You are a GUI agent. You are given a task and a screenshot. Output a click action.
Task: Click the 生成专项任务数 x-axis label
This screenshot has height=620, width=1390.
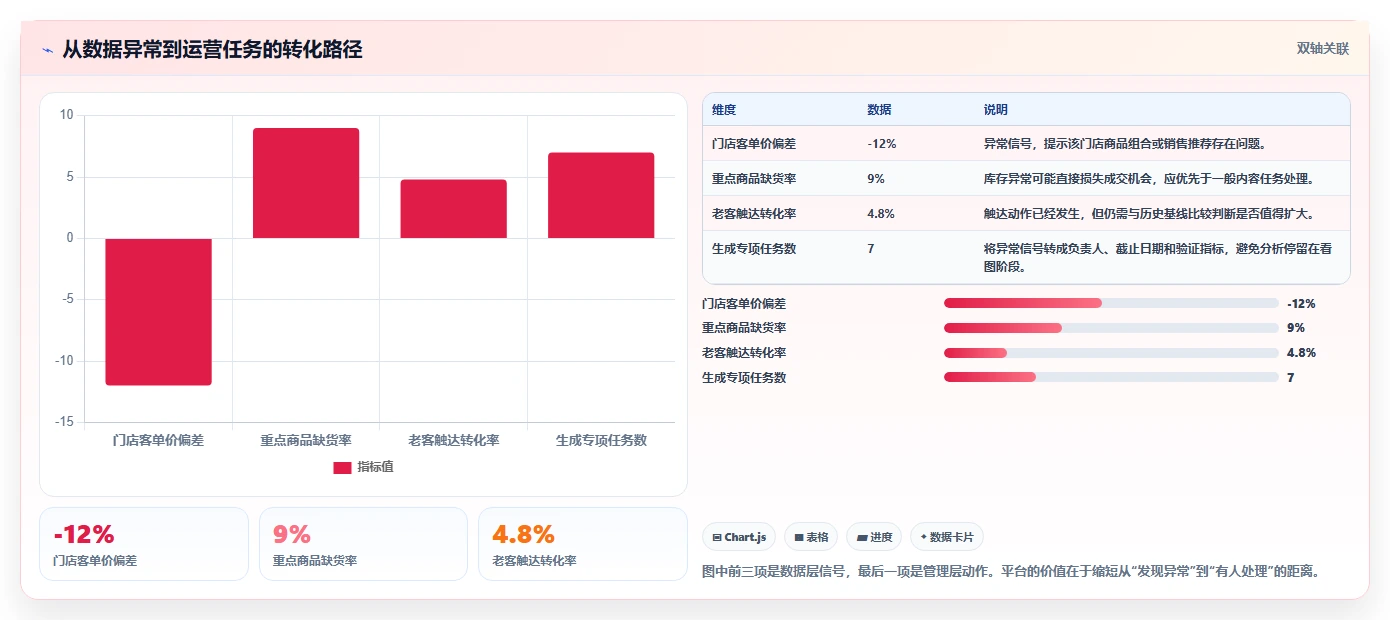[601, 440]
